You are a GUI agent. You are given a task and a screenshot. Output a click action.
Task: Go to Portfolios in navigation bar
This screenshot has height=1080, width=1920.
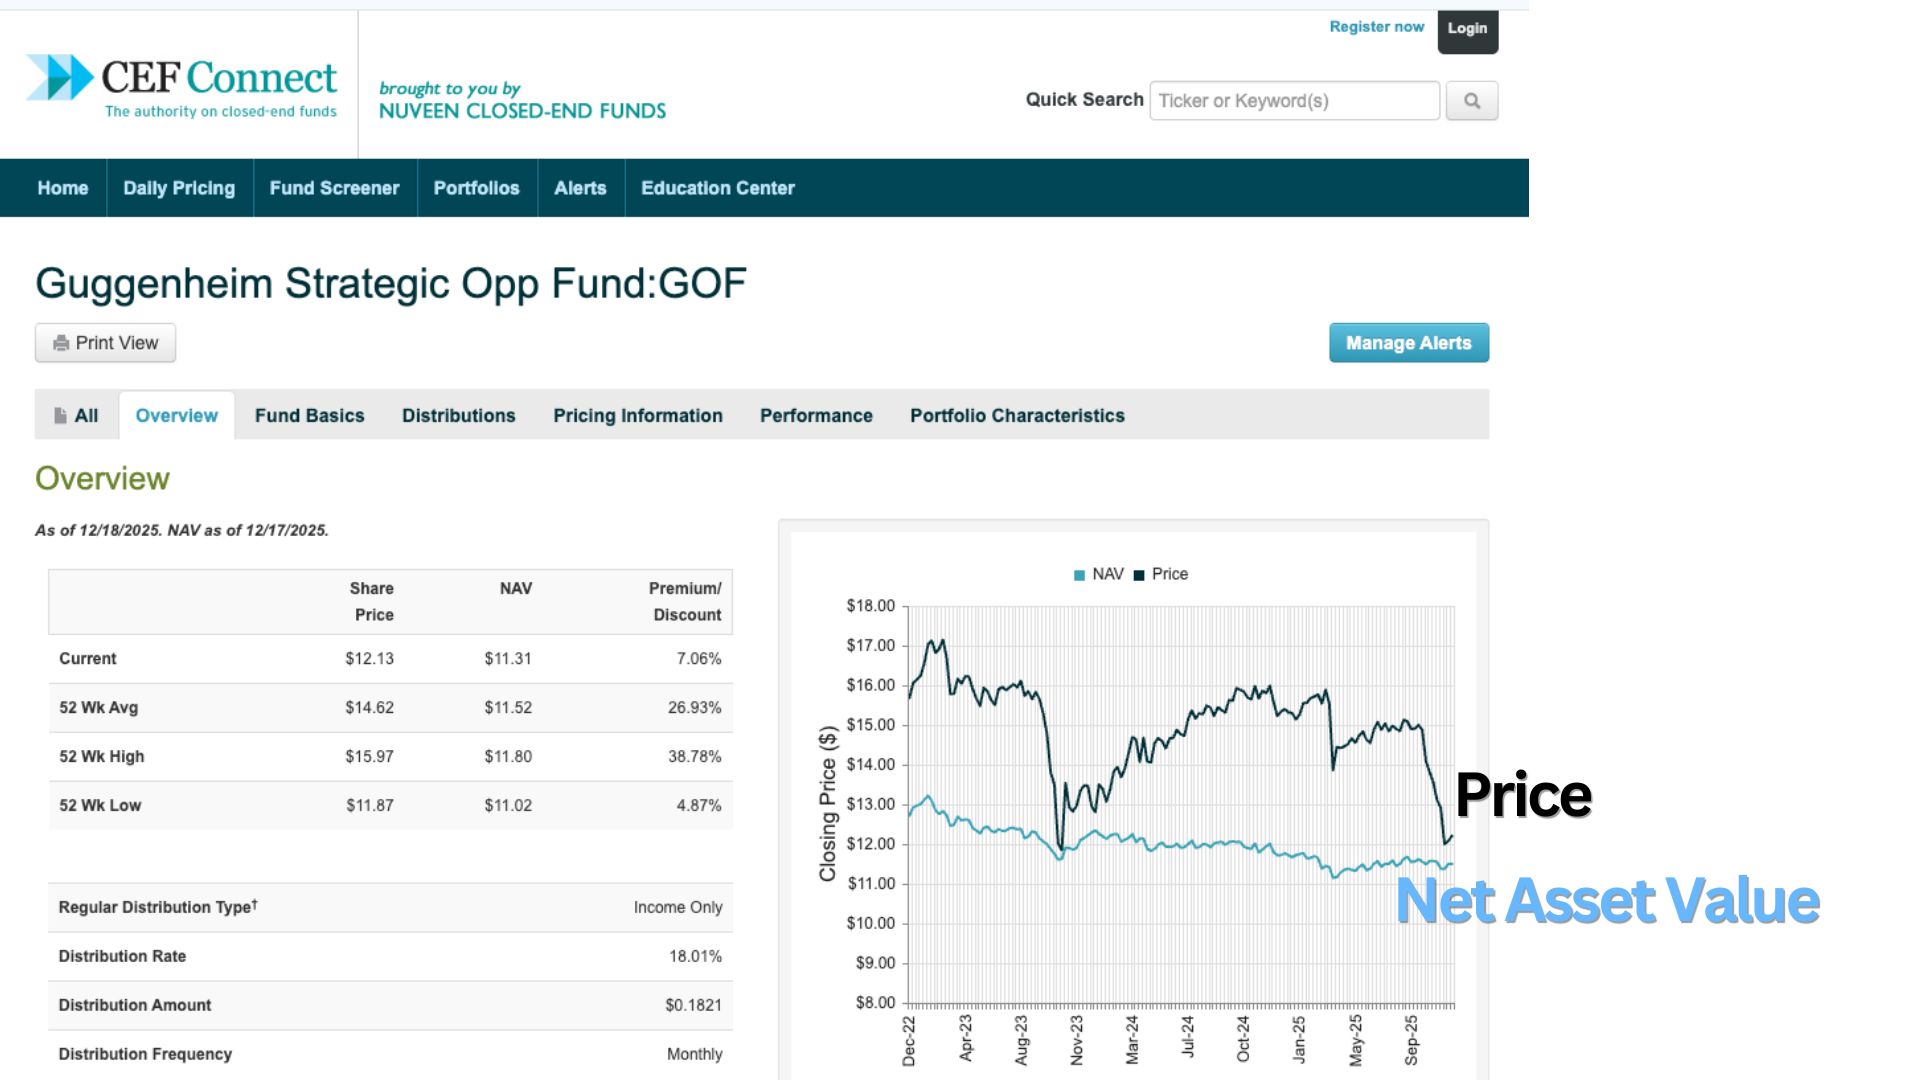tap(476, 188)
